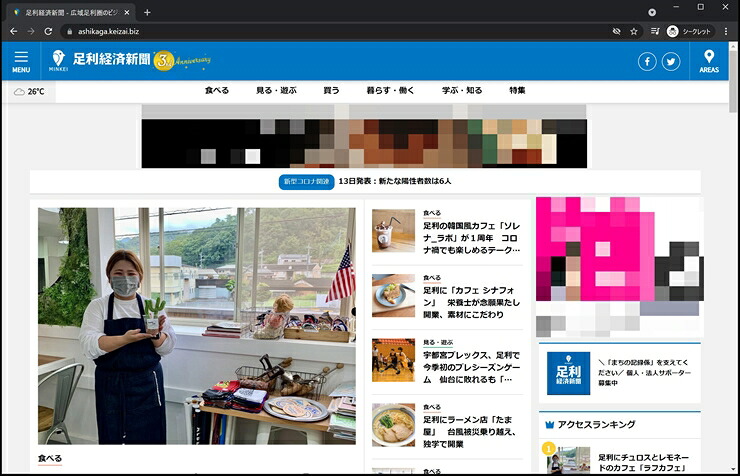Viewport: 740px width, 476px height.
Task: Click the page vertical scrollbar thumb
Action: pos(732,81)
